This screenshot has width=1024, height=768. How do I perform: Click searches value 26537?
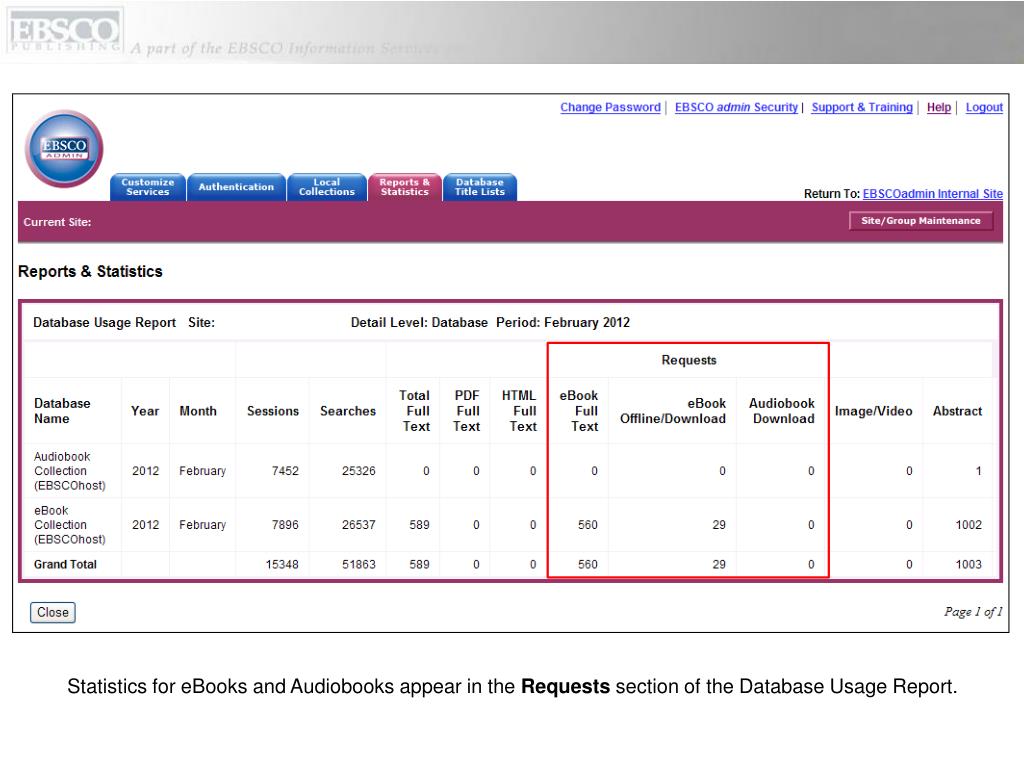[x=359, y=525]
